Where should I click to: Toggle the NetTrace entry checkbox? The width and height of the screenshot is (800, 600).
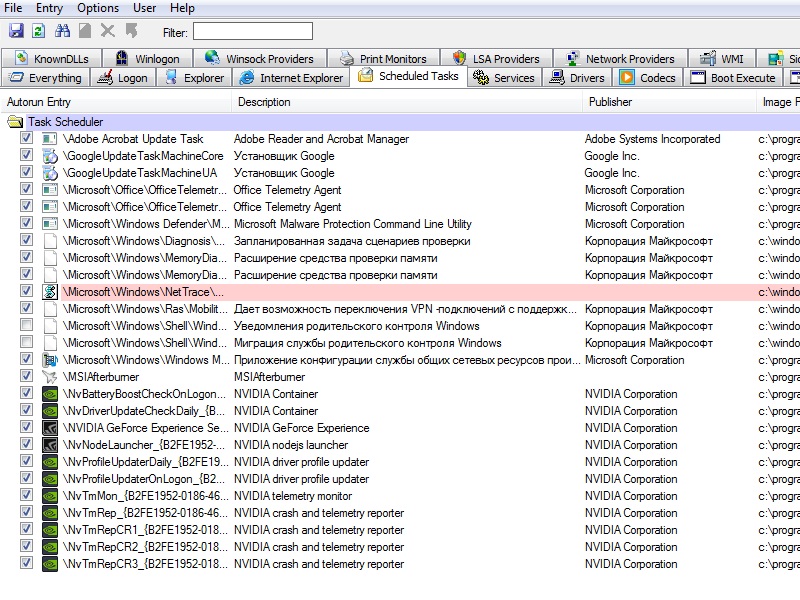[x=26, y=290]
